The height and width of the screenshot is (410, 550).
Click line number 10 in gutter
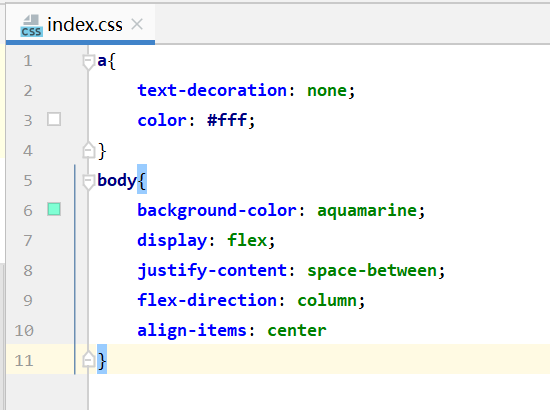(x=24, y=331)
